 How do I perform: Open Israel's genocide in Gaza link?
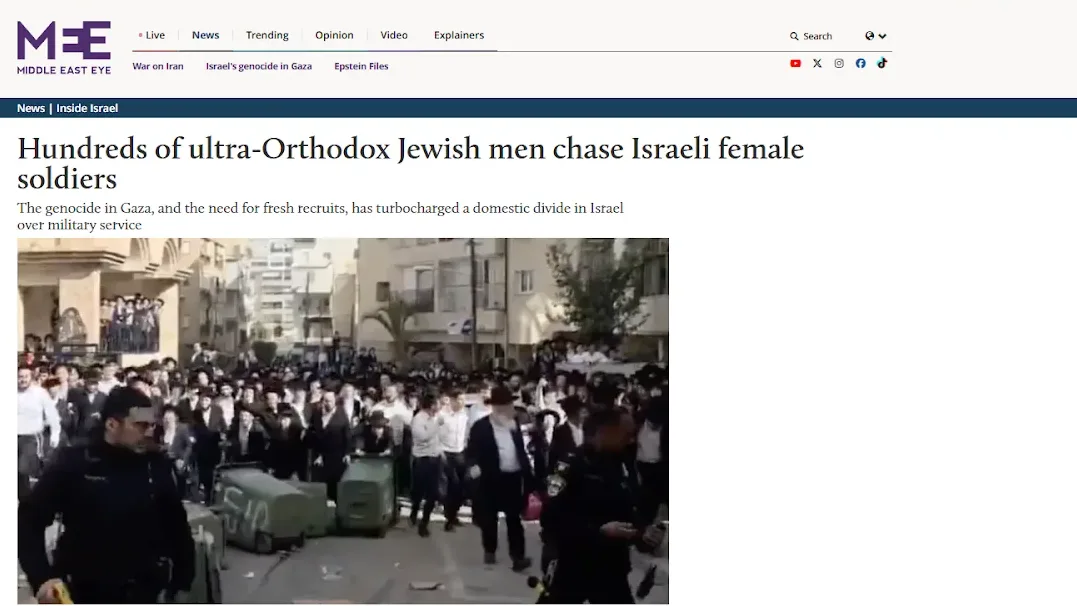coord(259,66)
